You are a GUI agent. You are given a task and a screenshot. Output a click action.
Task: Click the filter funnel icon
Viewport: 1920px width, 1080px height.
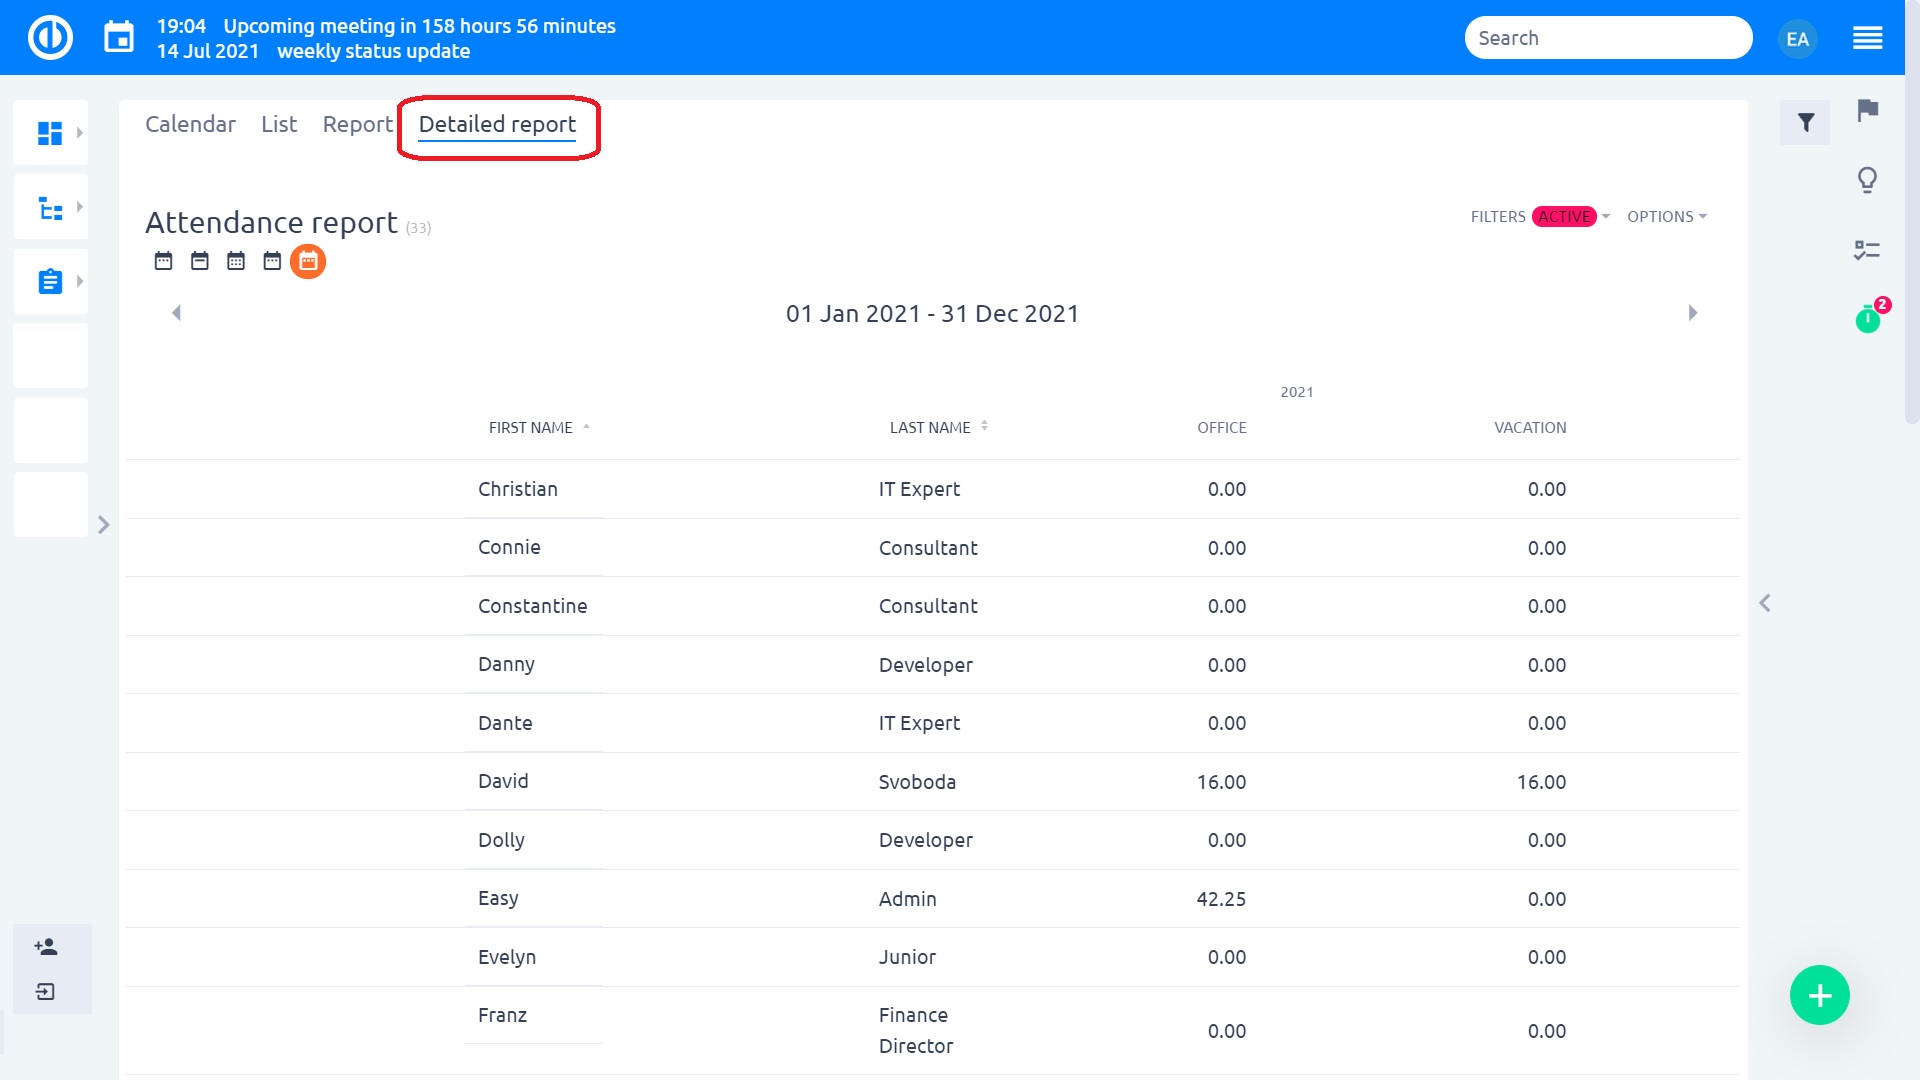1805,123
